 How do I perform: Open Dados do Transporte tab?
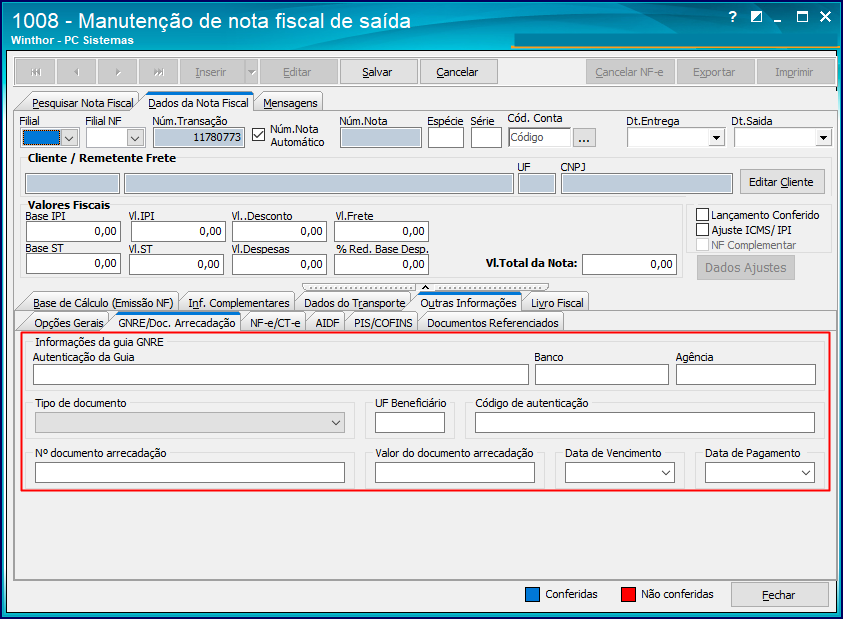pyautogui.click(x=355, y=303)
